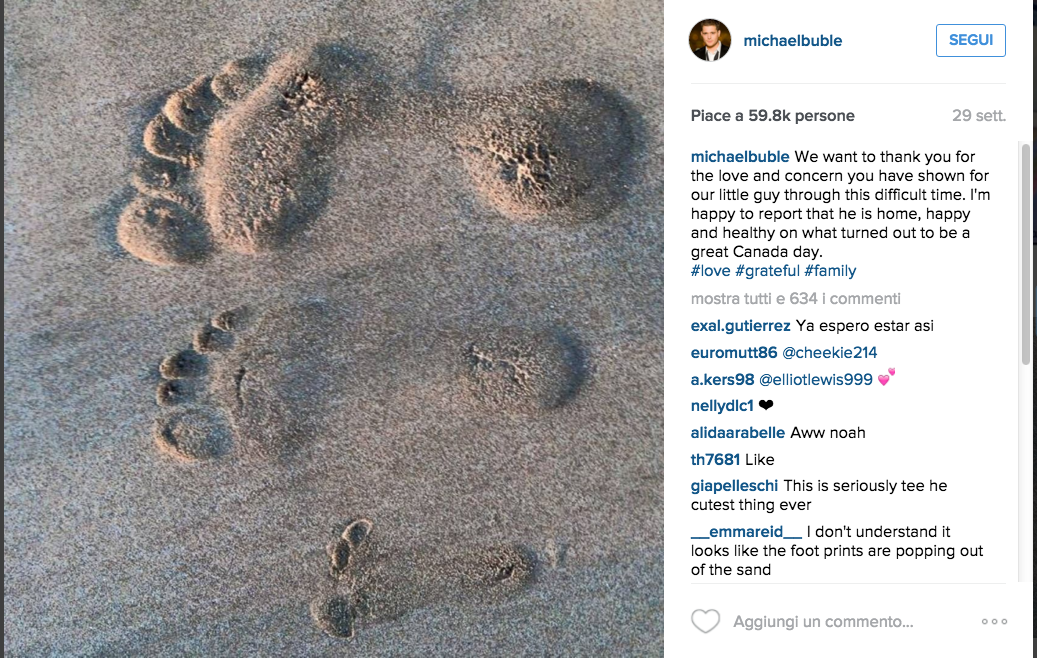
Task: Click the #love hashtag
Action: coord(710,271)
